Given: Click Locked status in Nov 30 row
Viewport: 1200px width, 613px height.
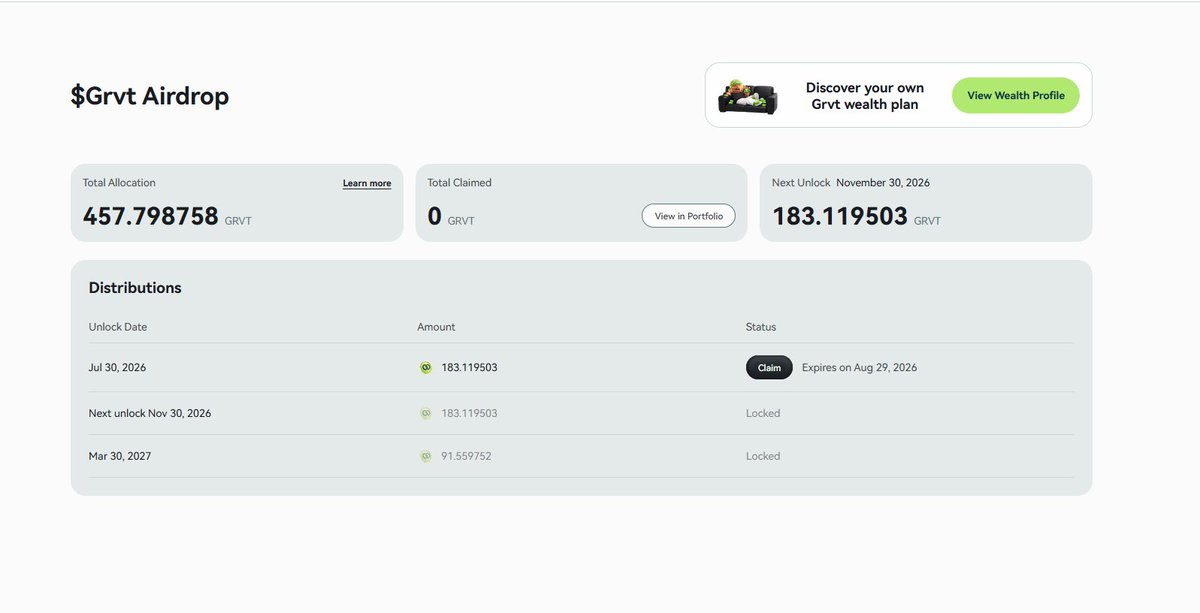Looking at the screenshot, I should pyautogui.click(x=763, y=413).
